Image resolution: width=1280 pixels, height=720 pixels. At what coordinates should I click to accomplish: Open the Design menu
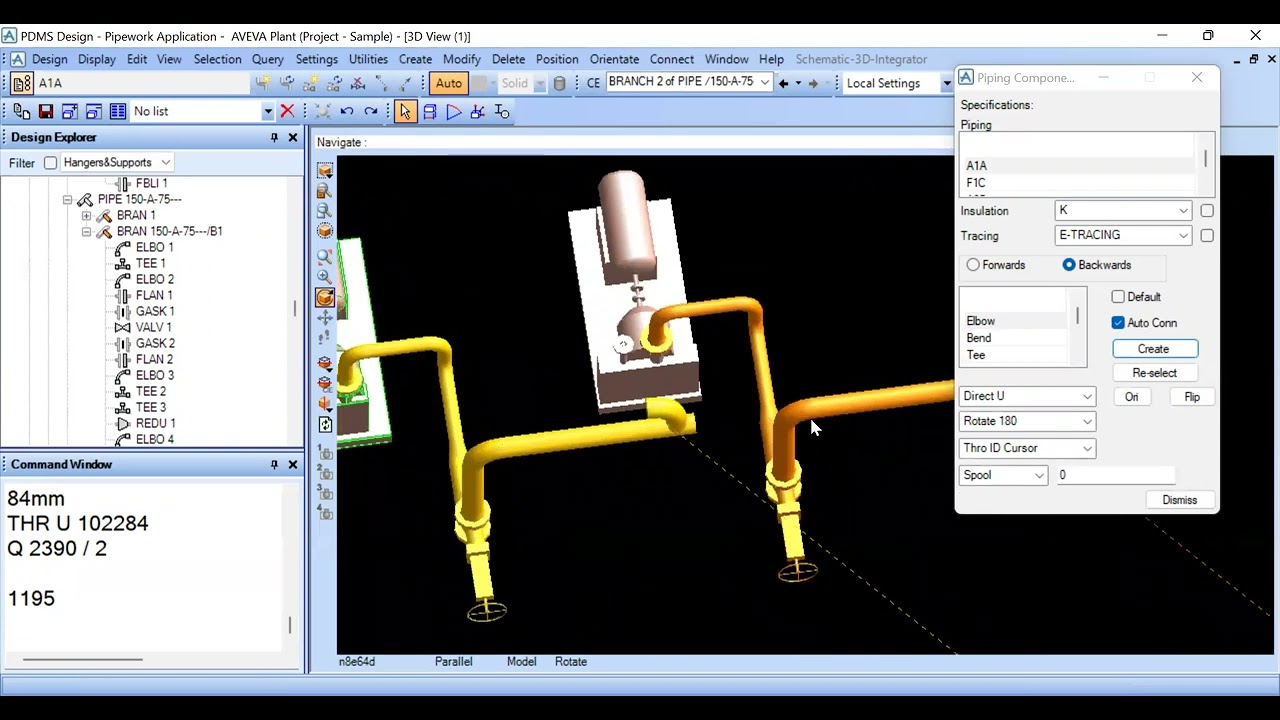tap(49, 59)
